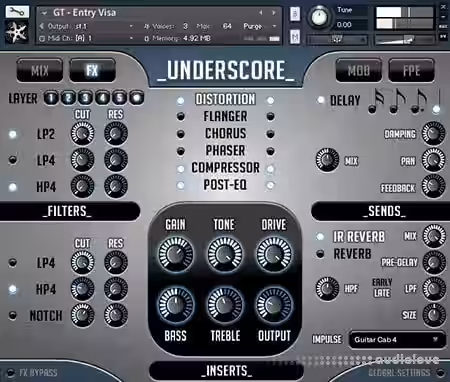Select the DISTORTION insert effect
Viewport: 450px width, 382px height.
225,99
